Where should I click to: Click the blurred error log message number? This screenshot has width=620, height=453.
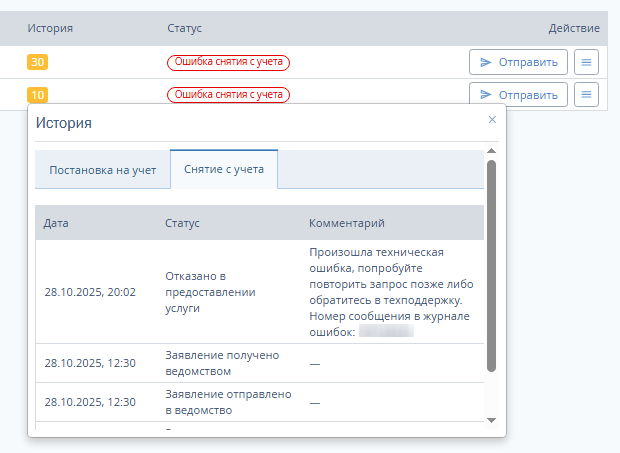[x=386, y=332]
